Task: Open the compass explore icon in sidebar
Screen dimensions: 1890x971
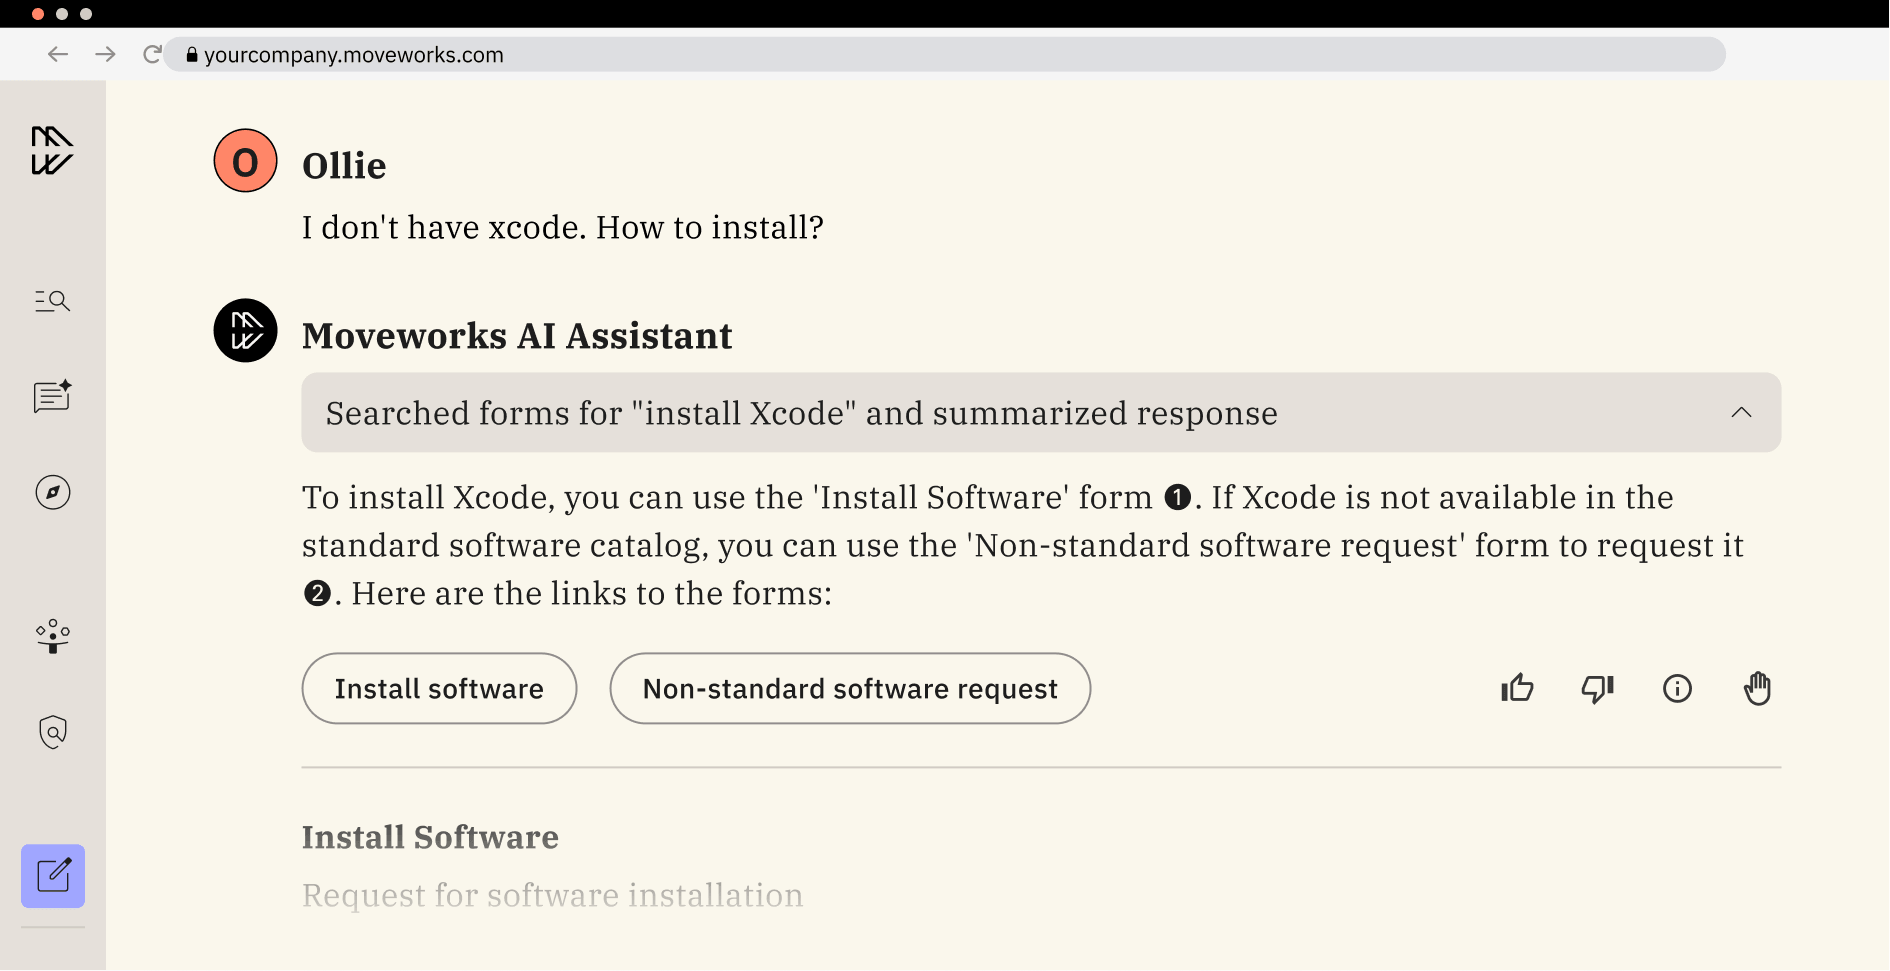Action: (53, 492)
